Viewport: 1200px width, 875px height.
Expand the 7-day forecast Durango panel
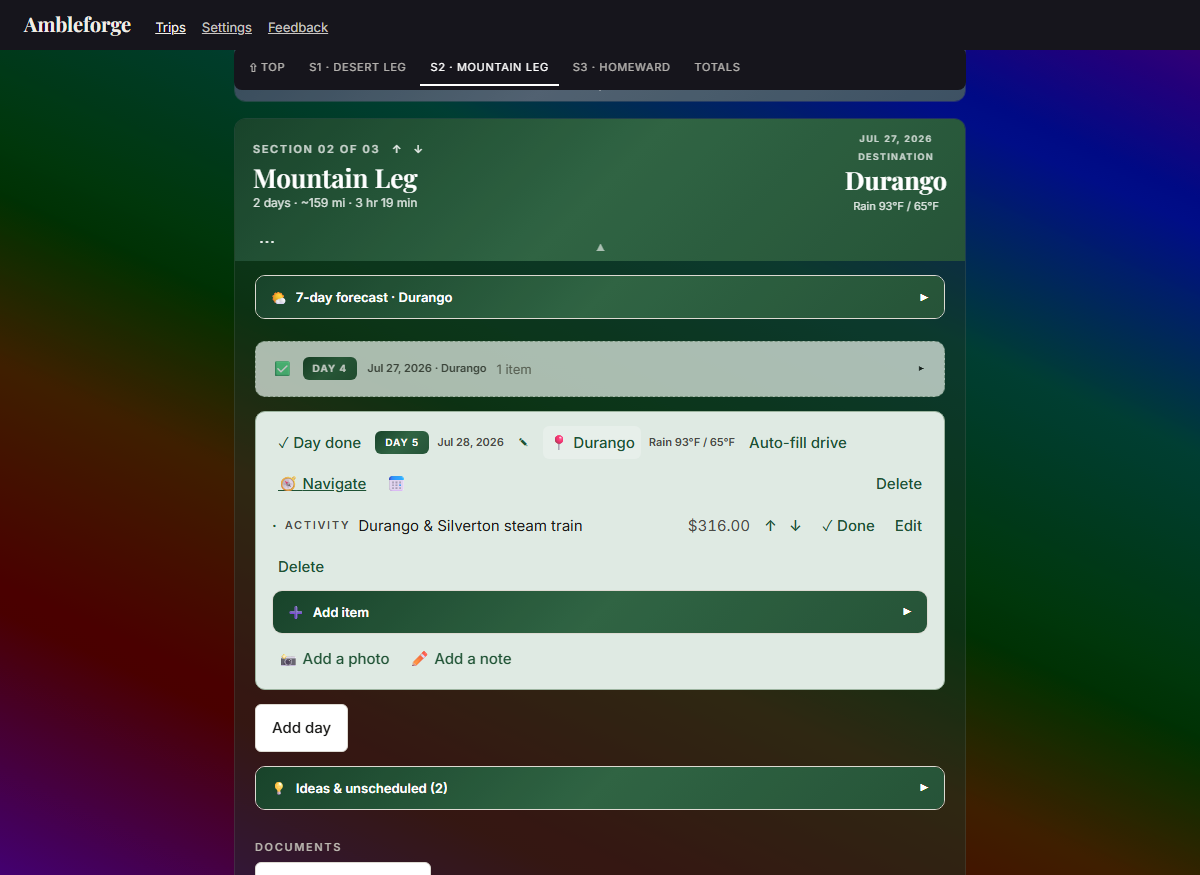click(x=600, y=297)
